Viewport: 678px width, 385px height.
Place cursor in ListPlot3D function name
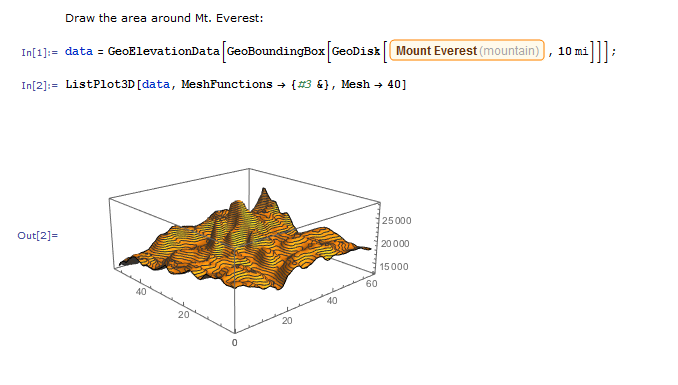click(100, 84)
